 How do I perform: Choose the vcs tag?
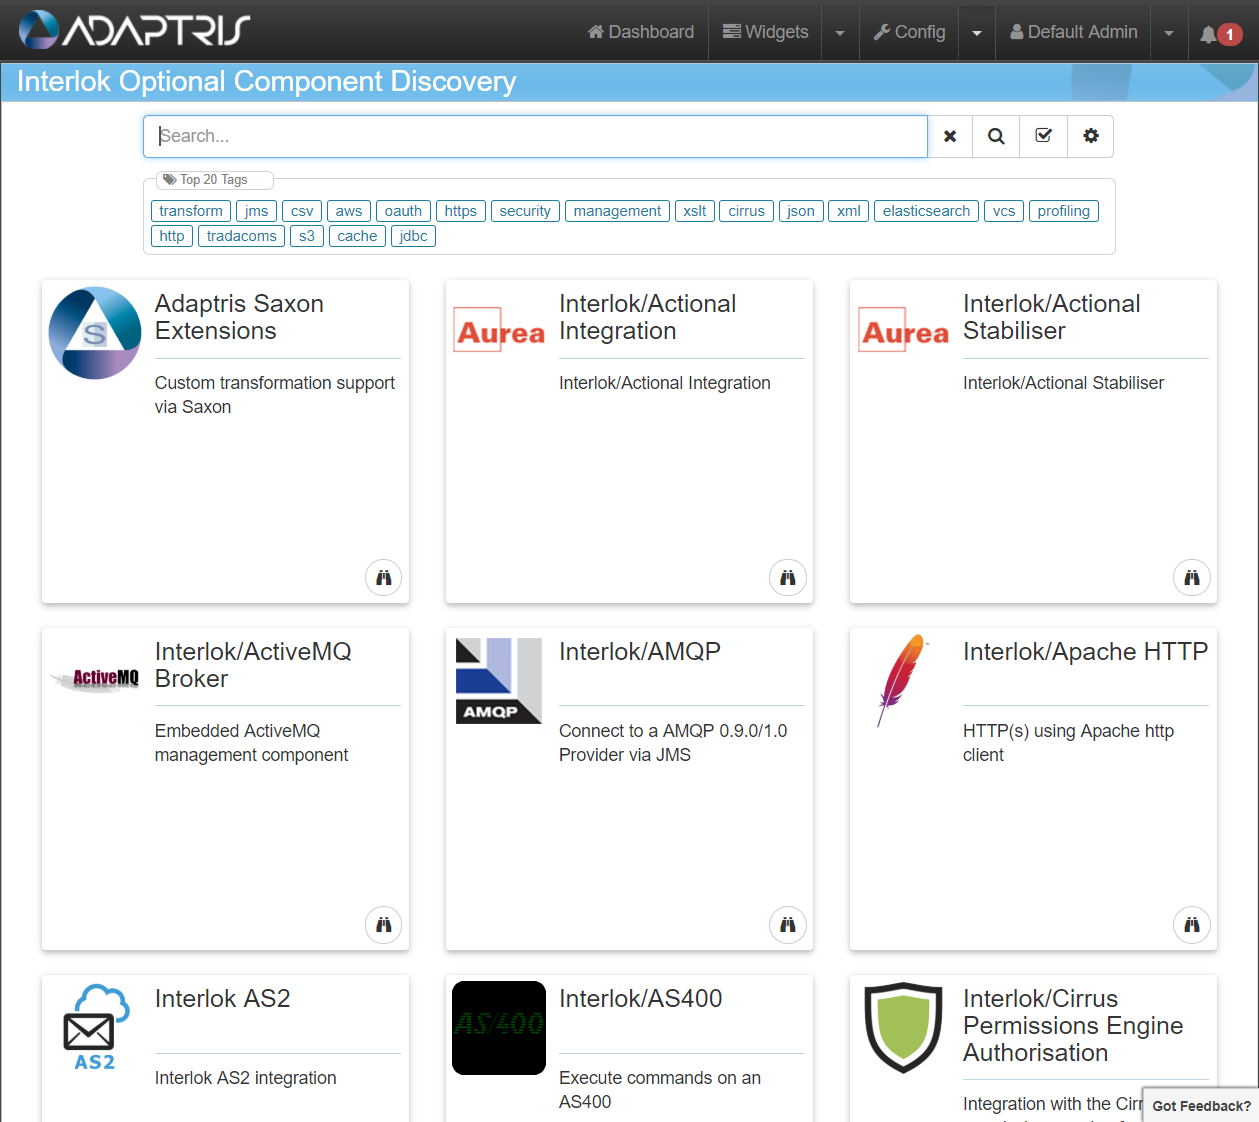[1004, 211]
